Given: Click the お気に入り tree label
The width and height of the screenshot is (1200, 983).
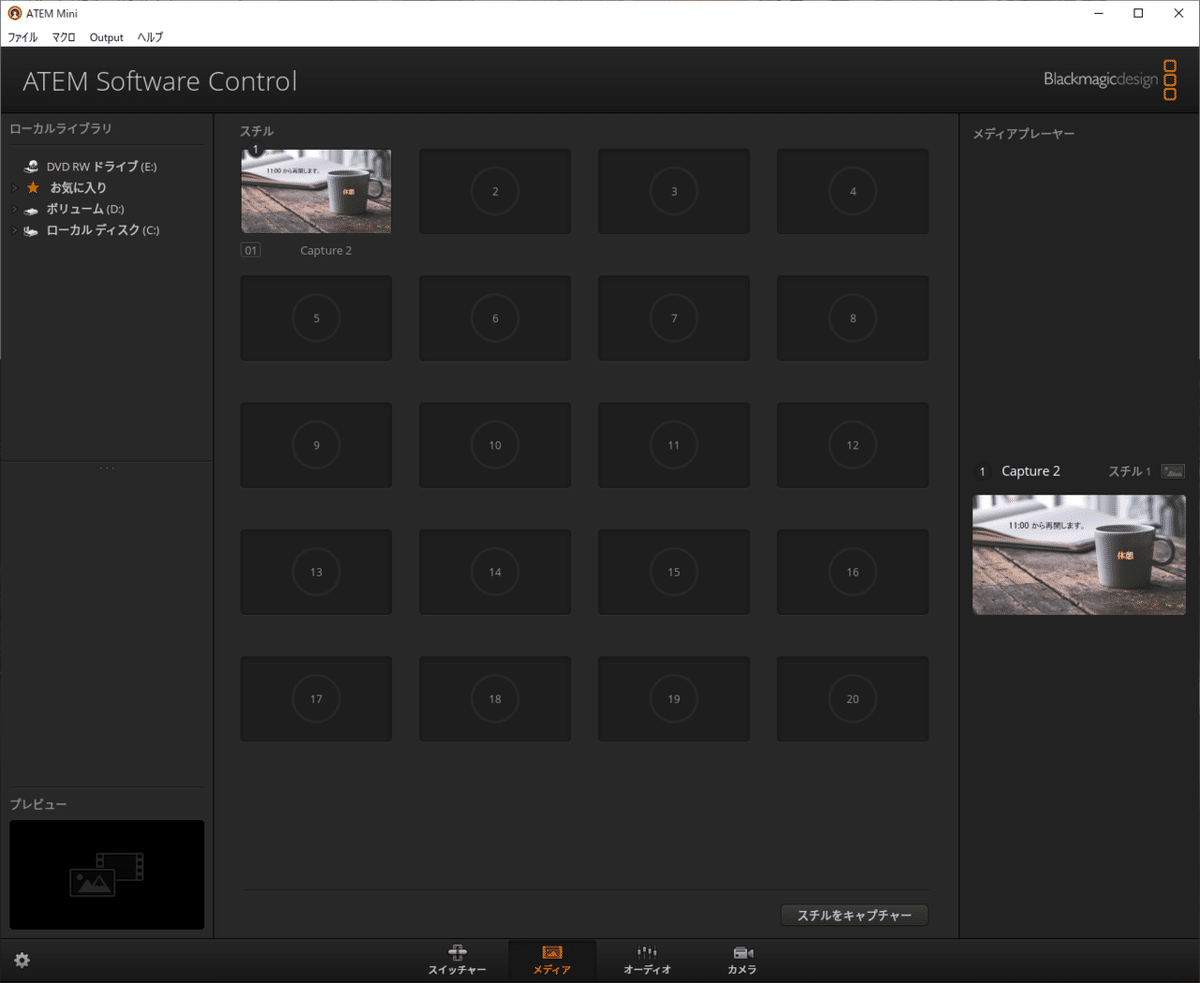Looking at the screenshot, I should pyautogui.click(x=78, y=187).
